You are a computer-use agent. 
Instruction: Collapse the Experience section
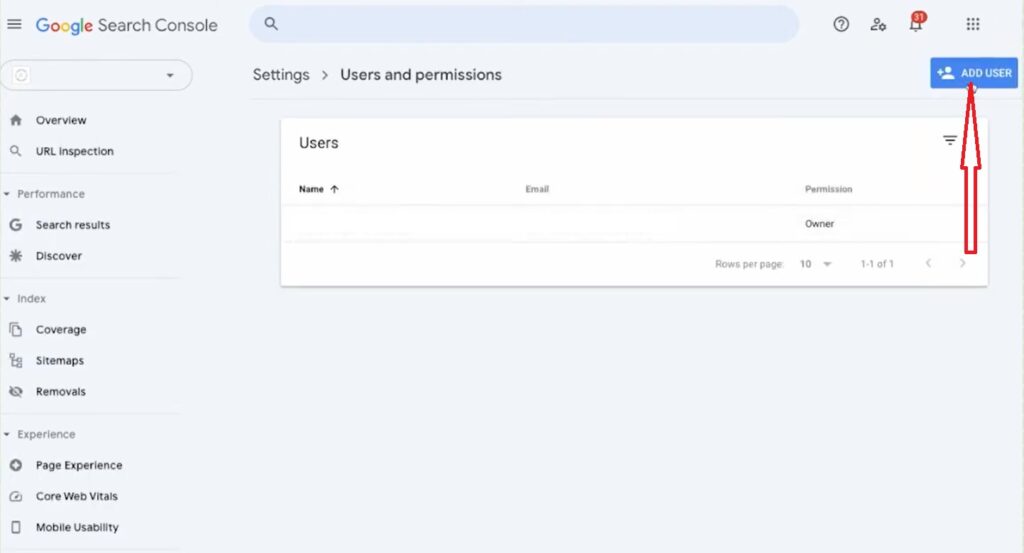pyautogui.click(x=7, y=434)
